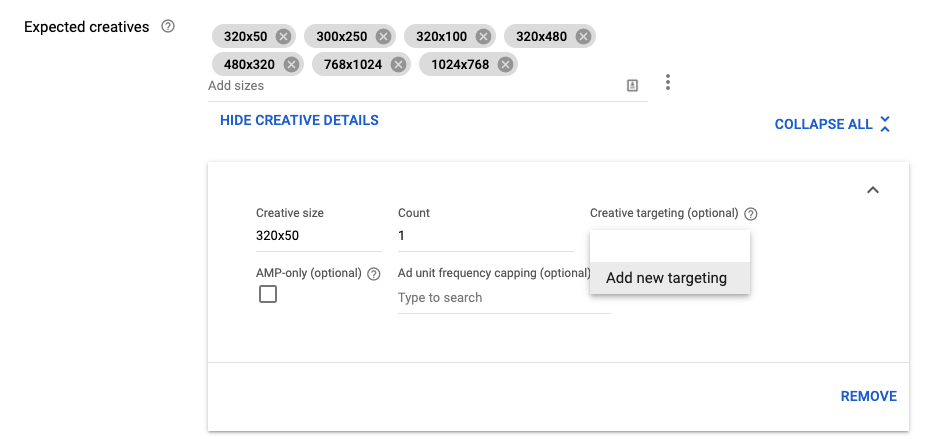Remove the 320x50 size chip

(x=283, y=37)
